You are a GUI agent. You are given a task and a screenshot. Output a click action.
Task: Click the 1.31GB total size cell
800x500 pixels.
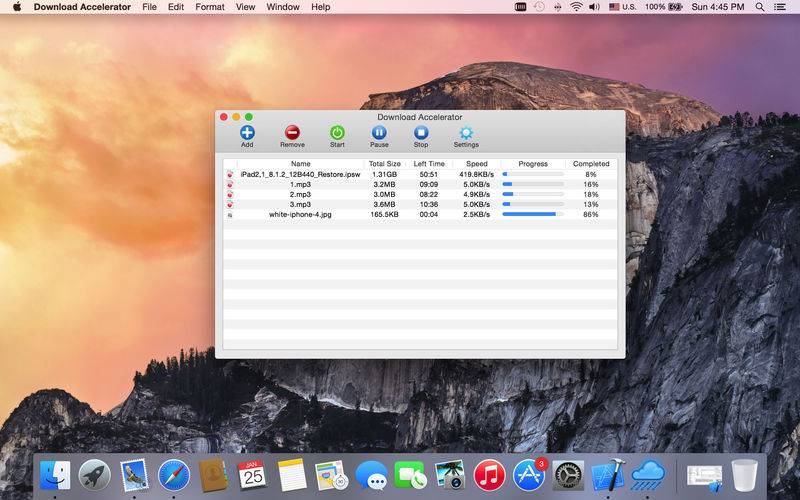click(385, 174)
